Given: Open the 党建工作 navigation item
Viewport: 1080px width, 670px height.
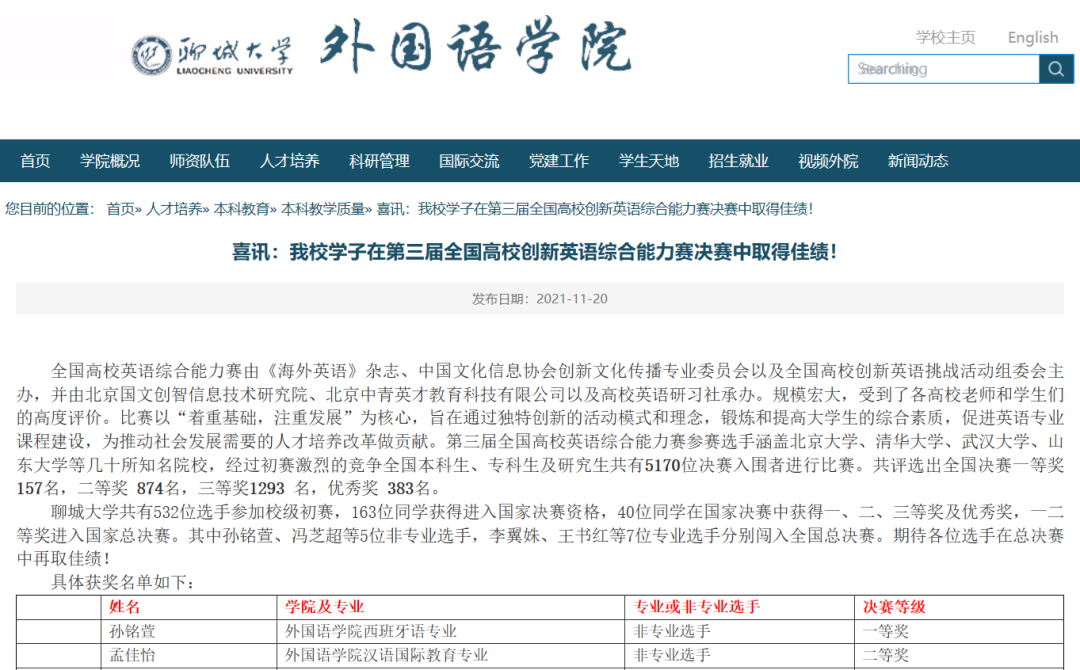Looking at the screenshot, I should [x=559, y=161].
